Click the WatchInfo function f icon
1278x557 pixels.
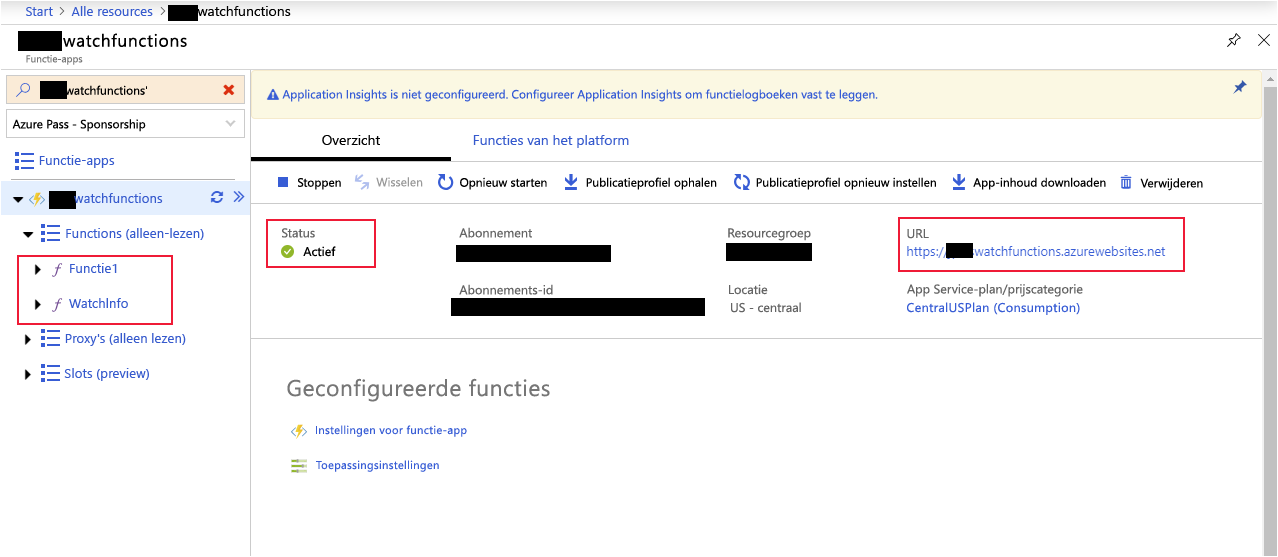click(x=57, y=304)
